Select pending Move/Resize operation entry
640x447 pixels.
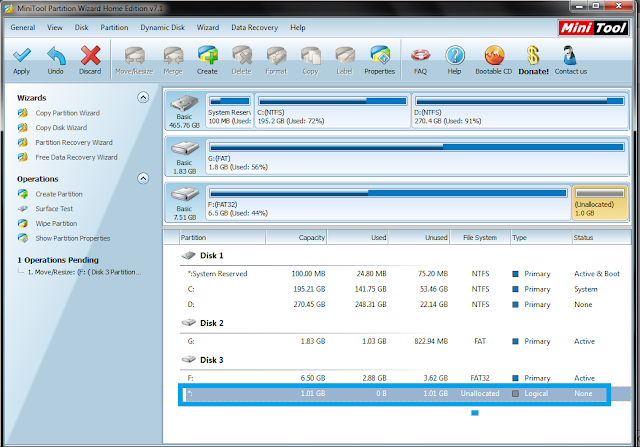(84, 272)
